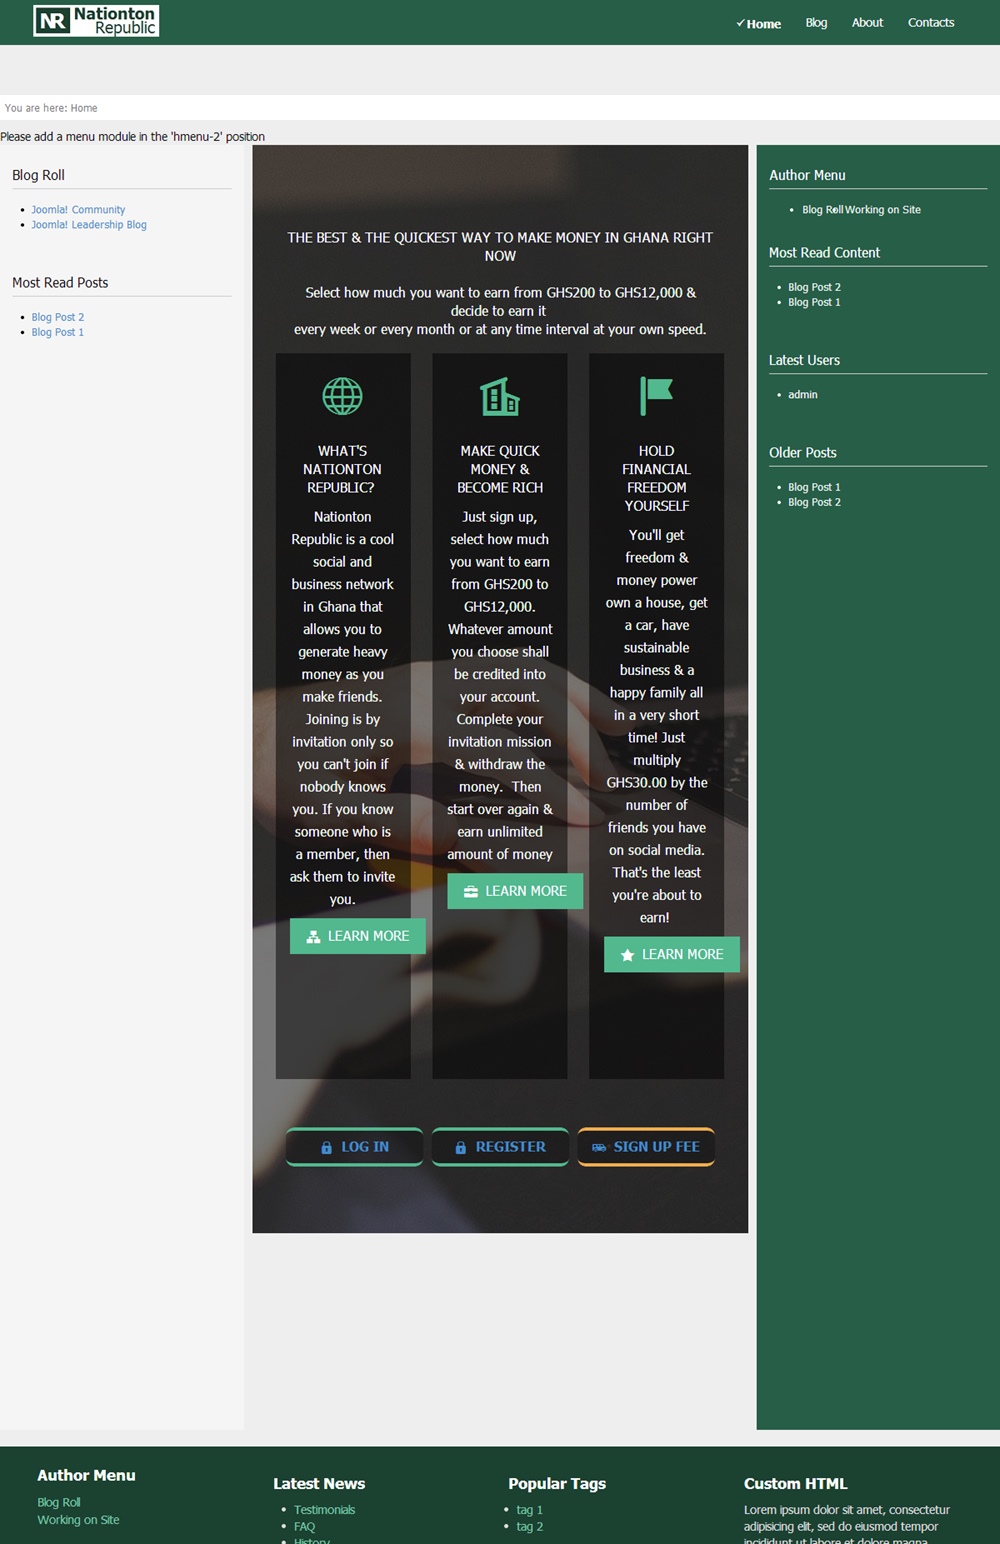Viewport: 1000px width, 1544px height.
Task: Open the Testimonials link in Latest News
Action: [324, 1510]
